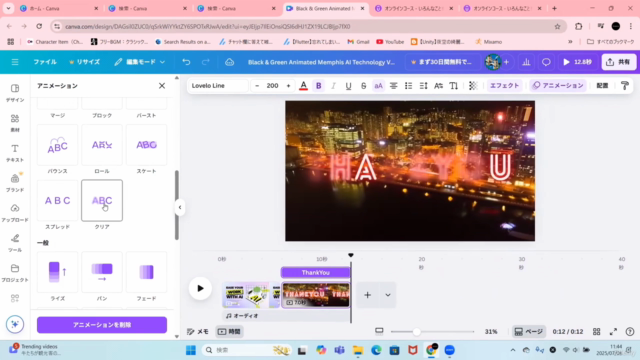Close the Animation panel
This screenshot has width=640, height=360.
(162, 86)
